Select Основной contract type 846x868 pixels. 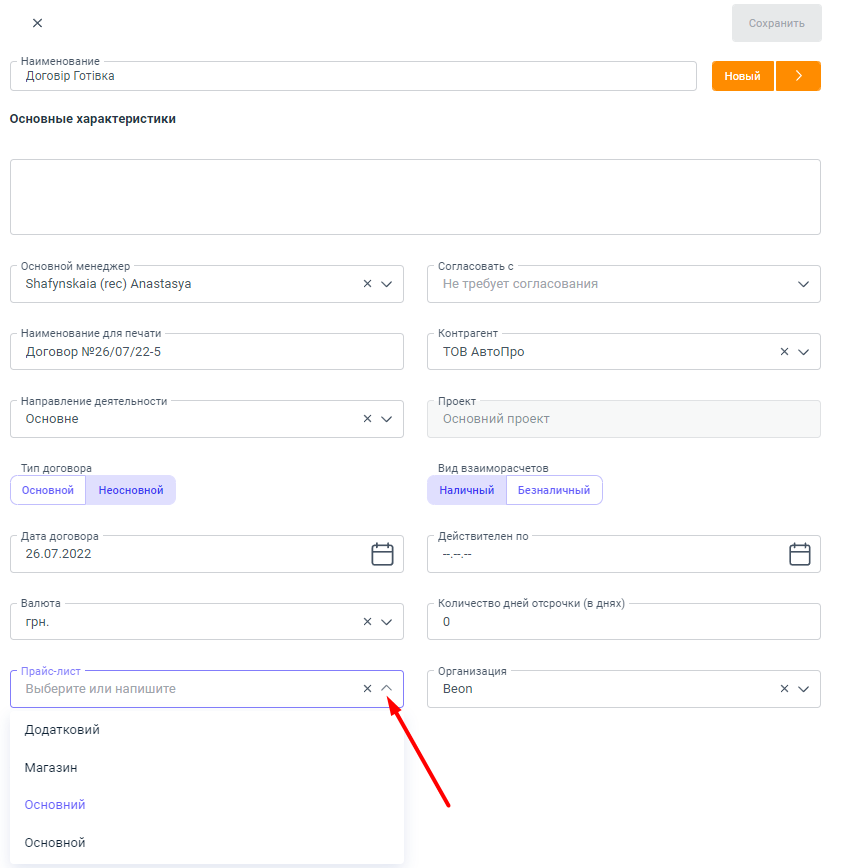(x=48, y=490)
